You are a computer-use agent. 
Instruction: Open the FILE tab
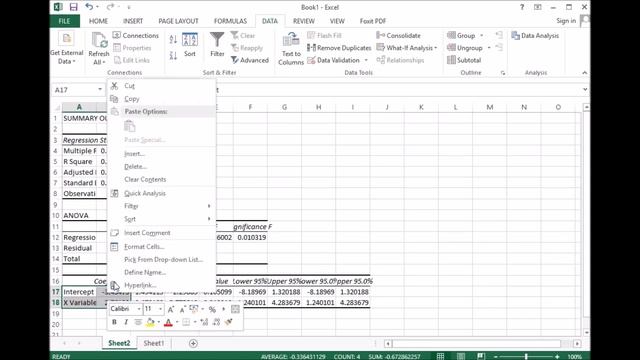64,21
